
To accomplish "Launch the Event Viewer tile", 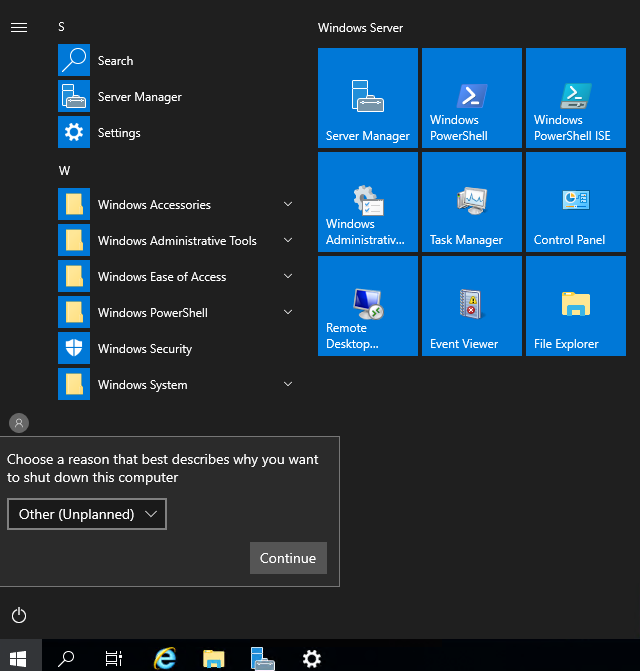I will coord(472,306).
